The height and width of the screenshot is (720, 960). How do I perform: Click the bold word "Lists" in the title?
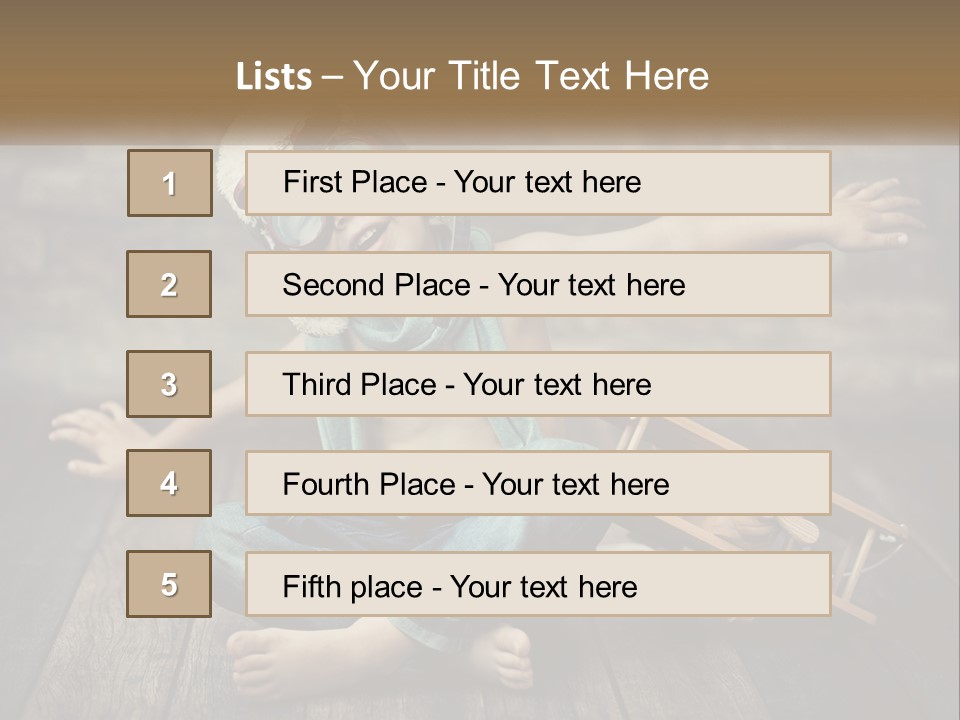tap(274, 77)
